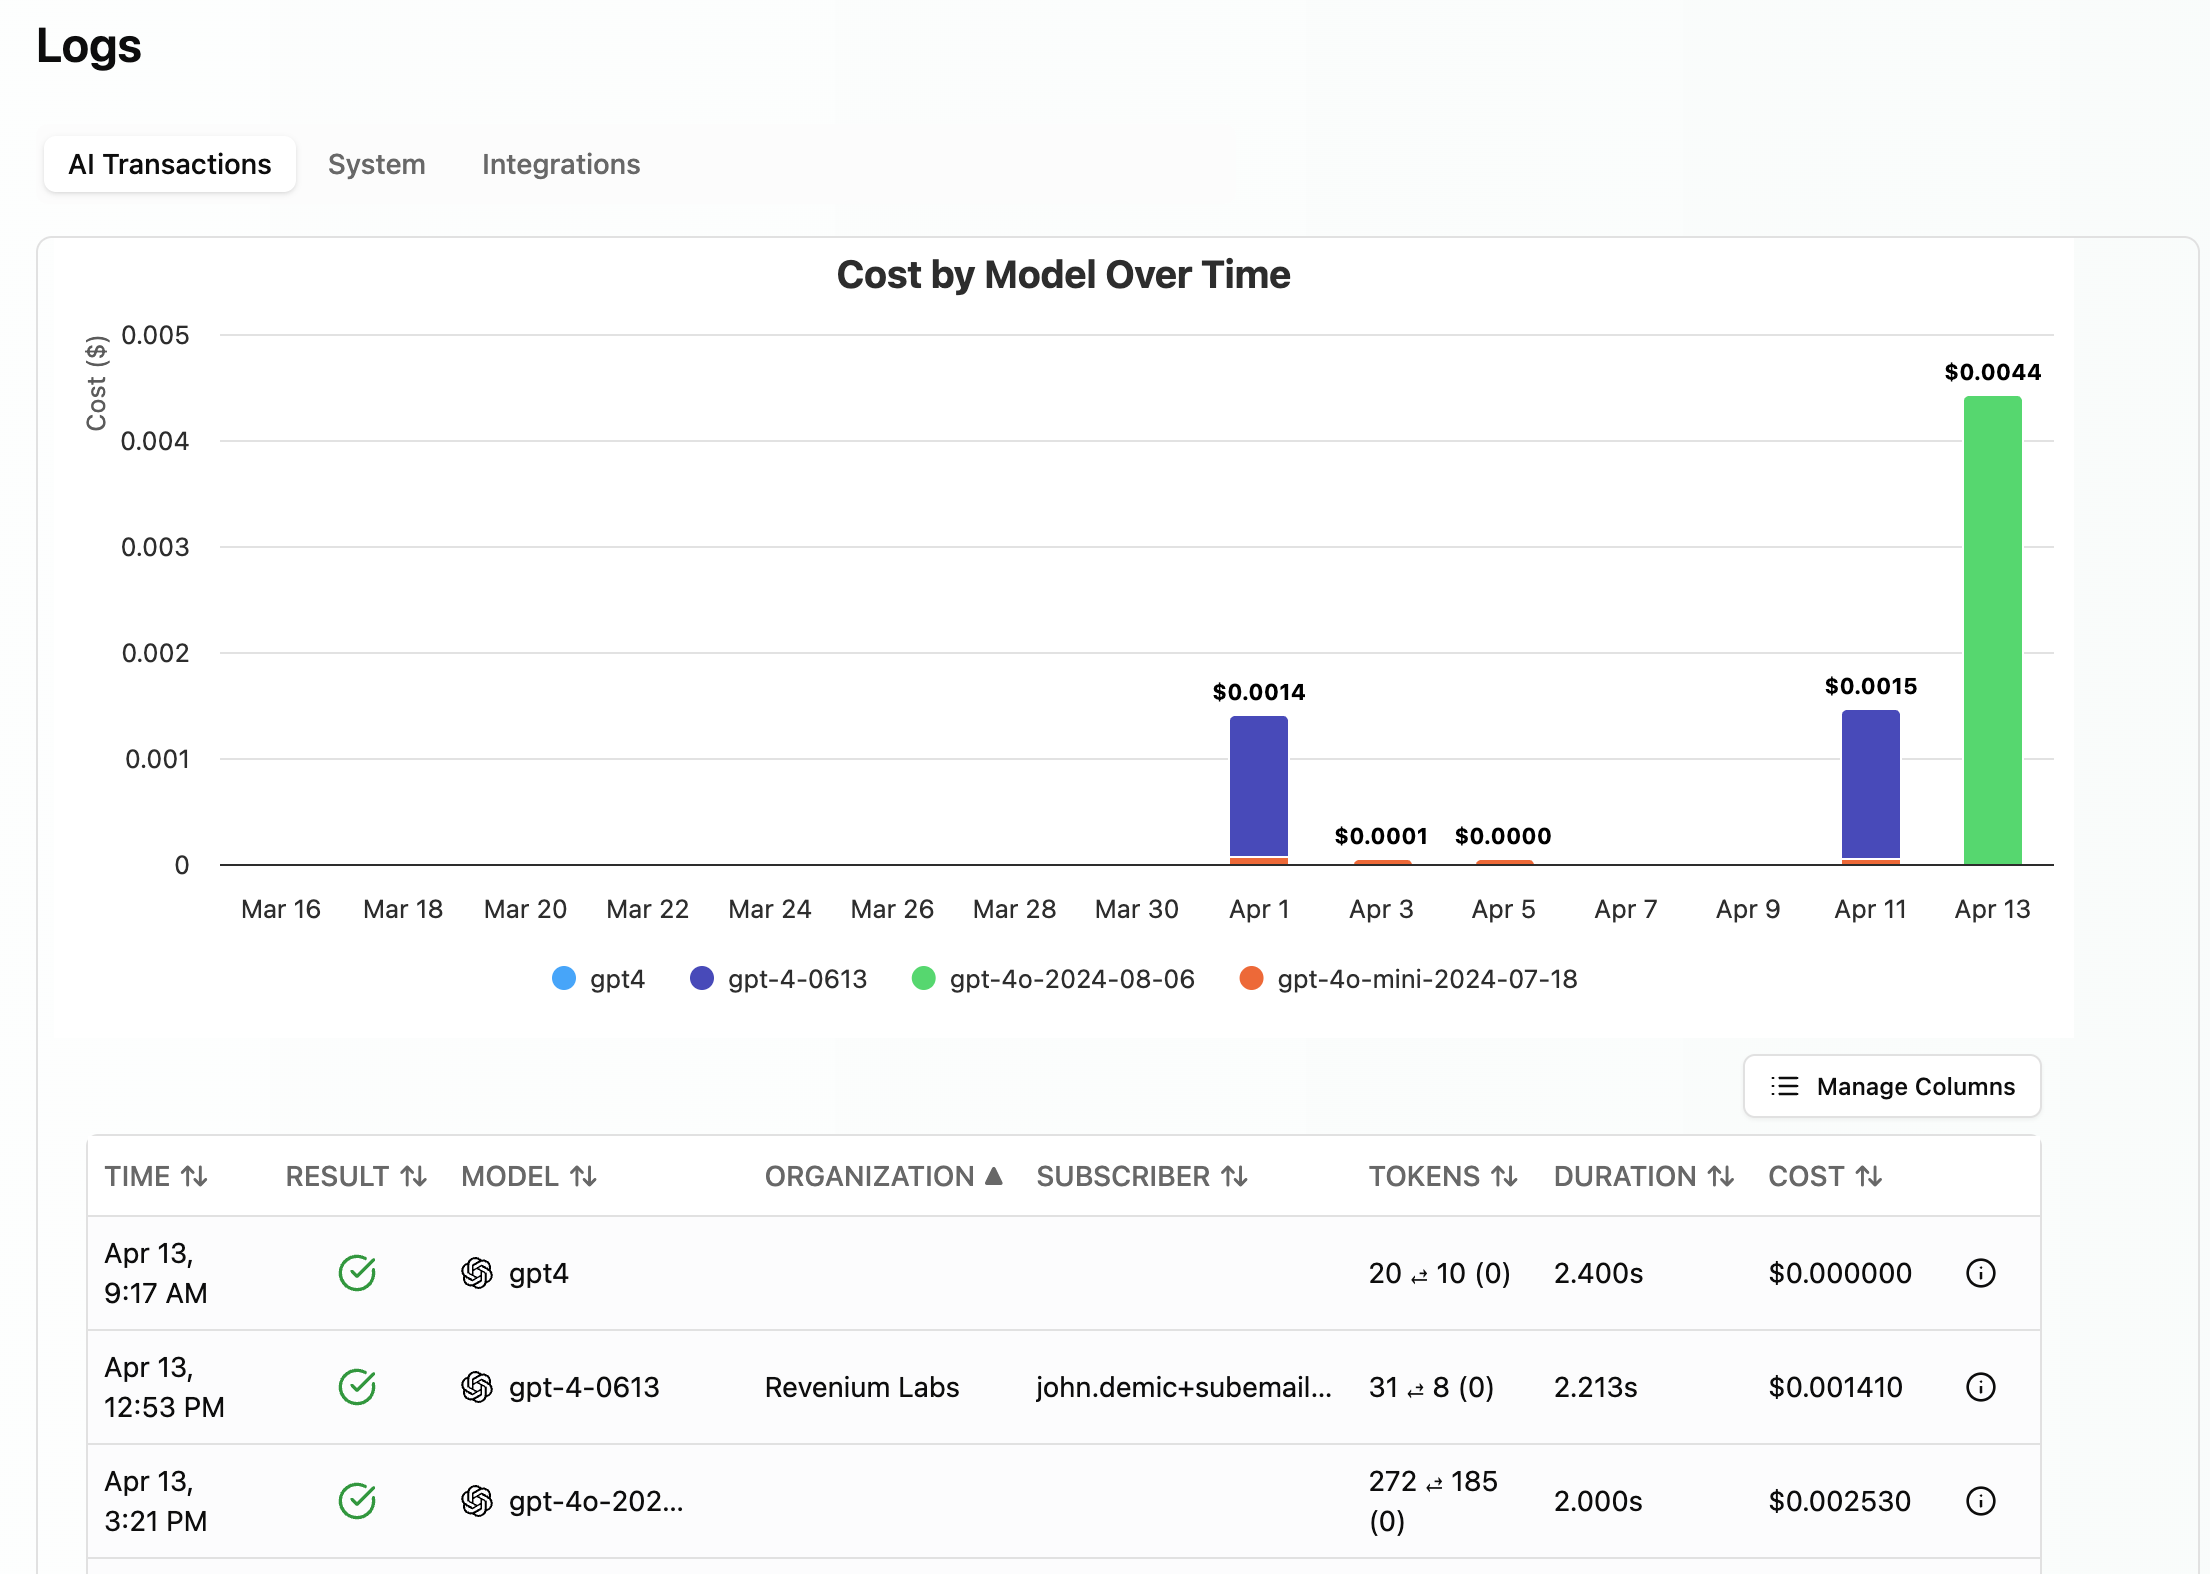
Task: Sort table by TIME column
Action: (156, 1176)
